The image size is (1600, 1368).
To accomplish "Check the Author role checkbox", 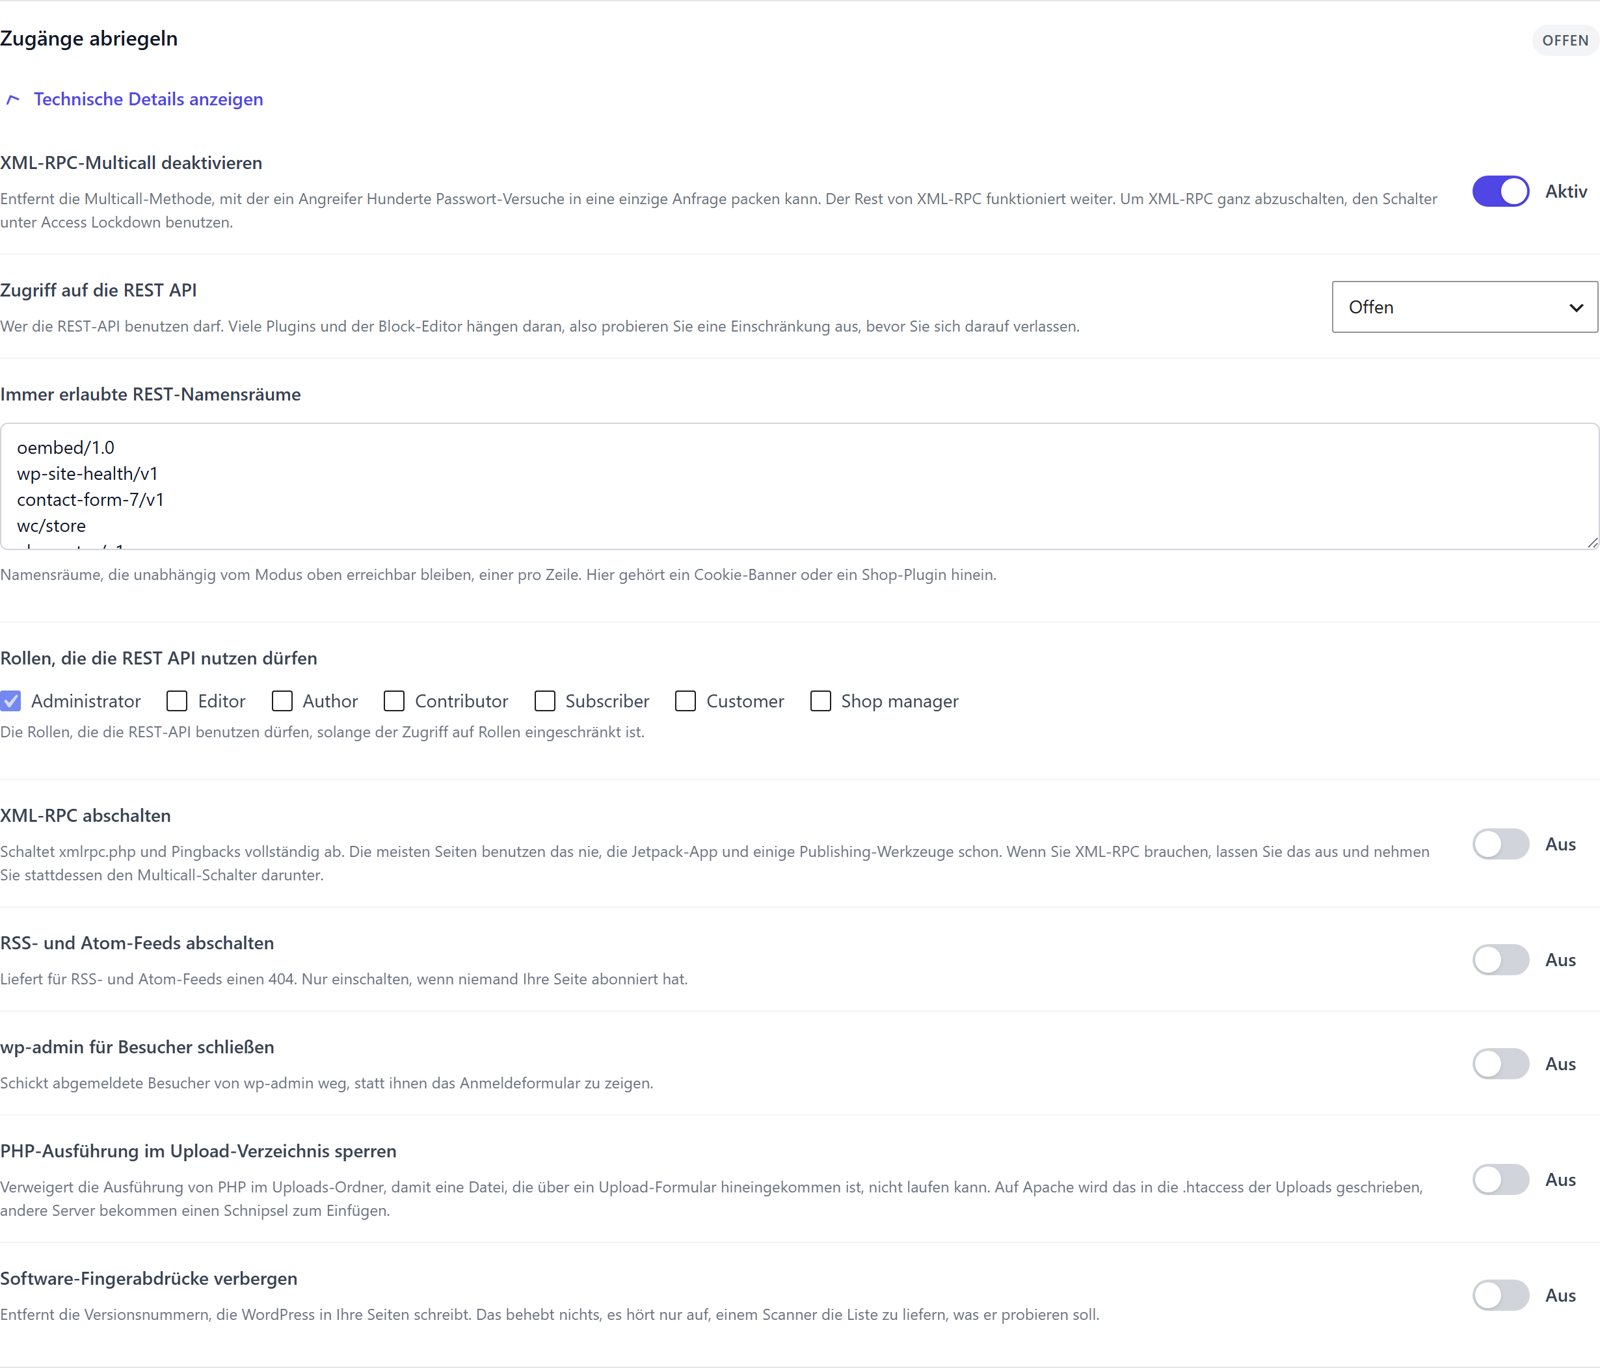I will click(282, 701).
